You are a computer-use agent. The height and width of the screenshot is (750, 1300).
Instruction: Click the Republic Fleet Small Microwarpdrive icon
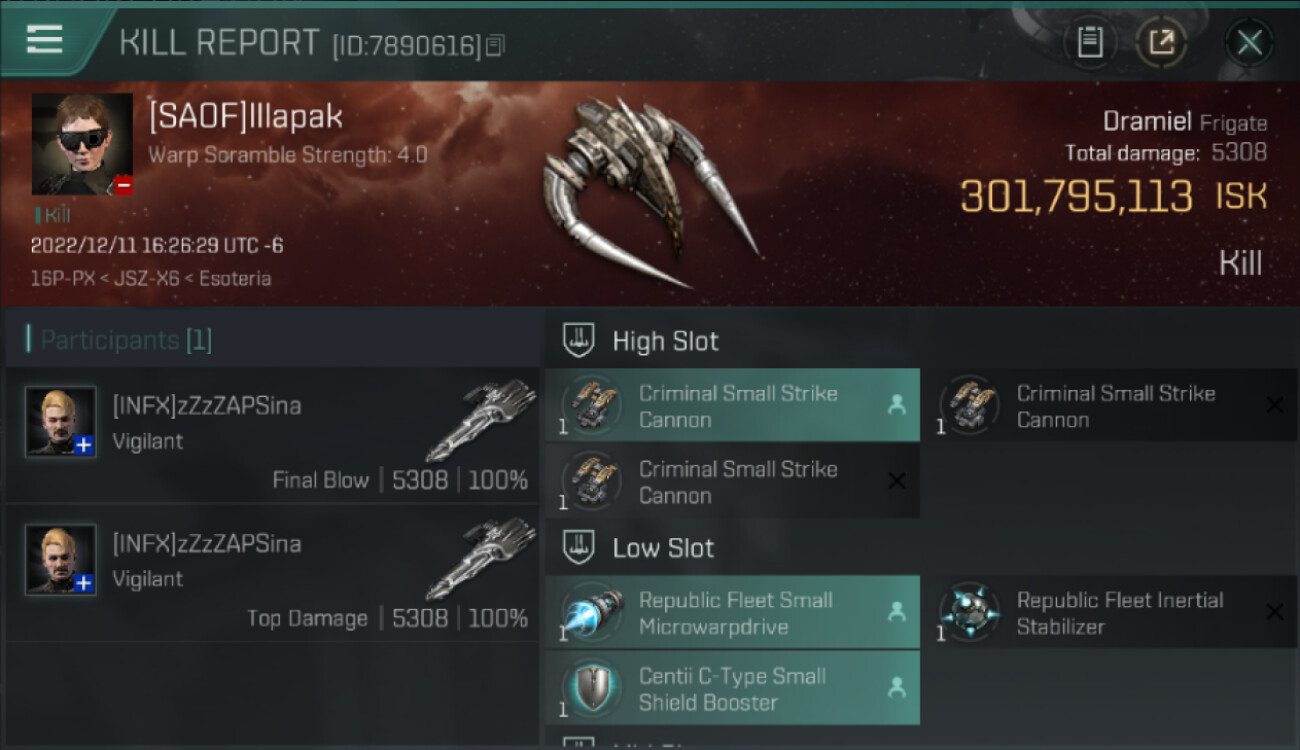pos(591,613)
